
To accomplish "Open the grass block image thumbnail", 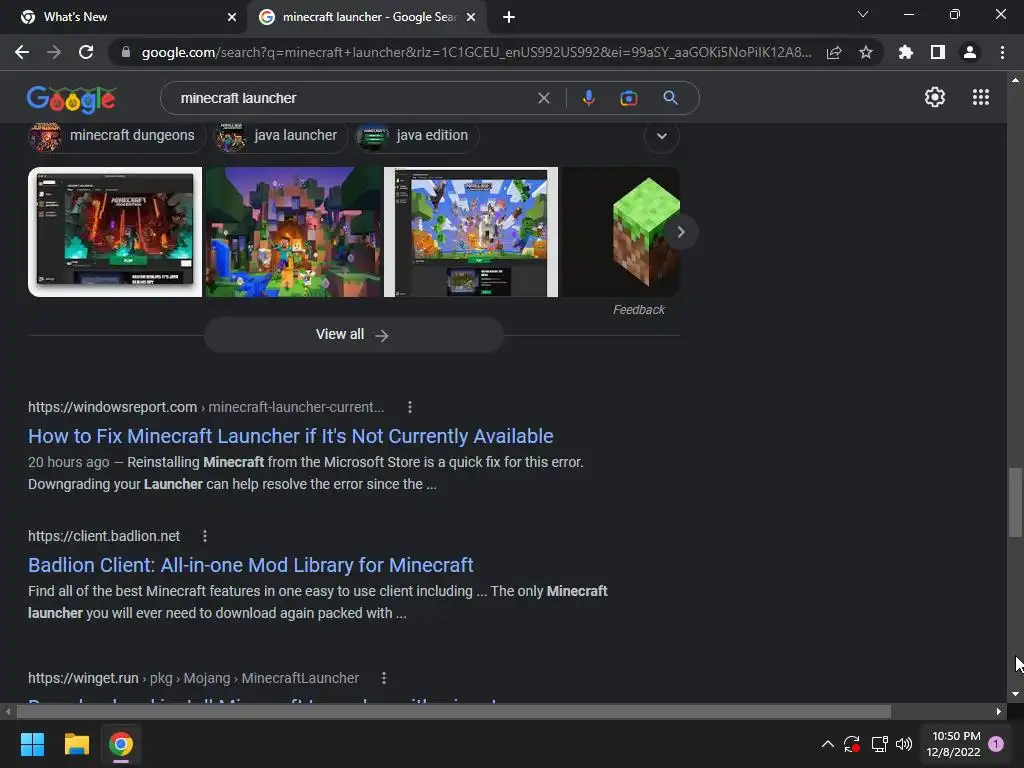I will click(620, 232).
